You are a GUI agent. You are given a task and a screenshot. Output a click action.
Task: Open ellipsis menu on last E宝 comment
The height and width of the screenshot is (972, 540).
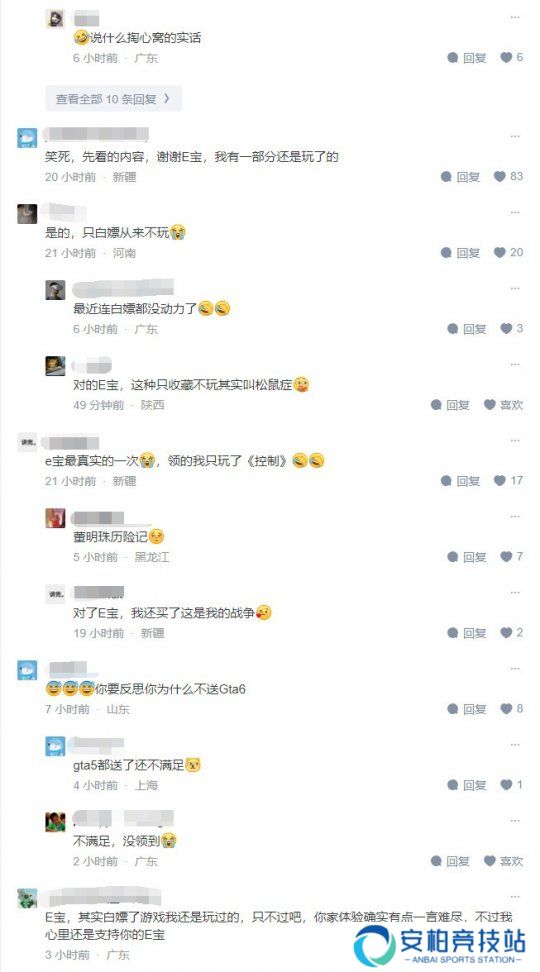515,897
